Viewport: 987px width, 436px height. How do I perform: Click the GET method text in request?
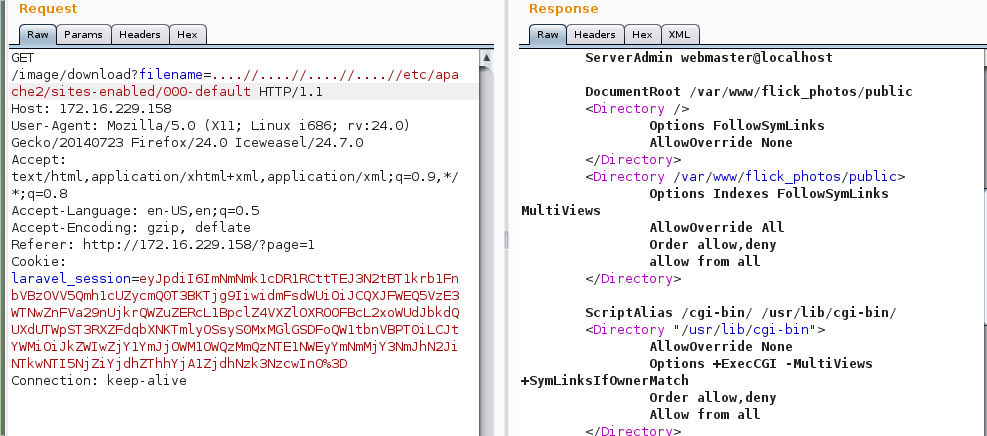[23, 58]
